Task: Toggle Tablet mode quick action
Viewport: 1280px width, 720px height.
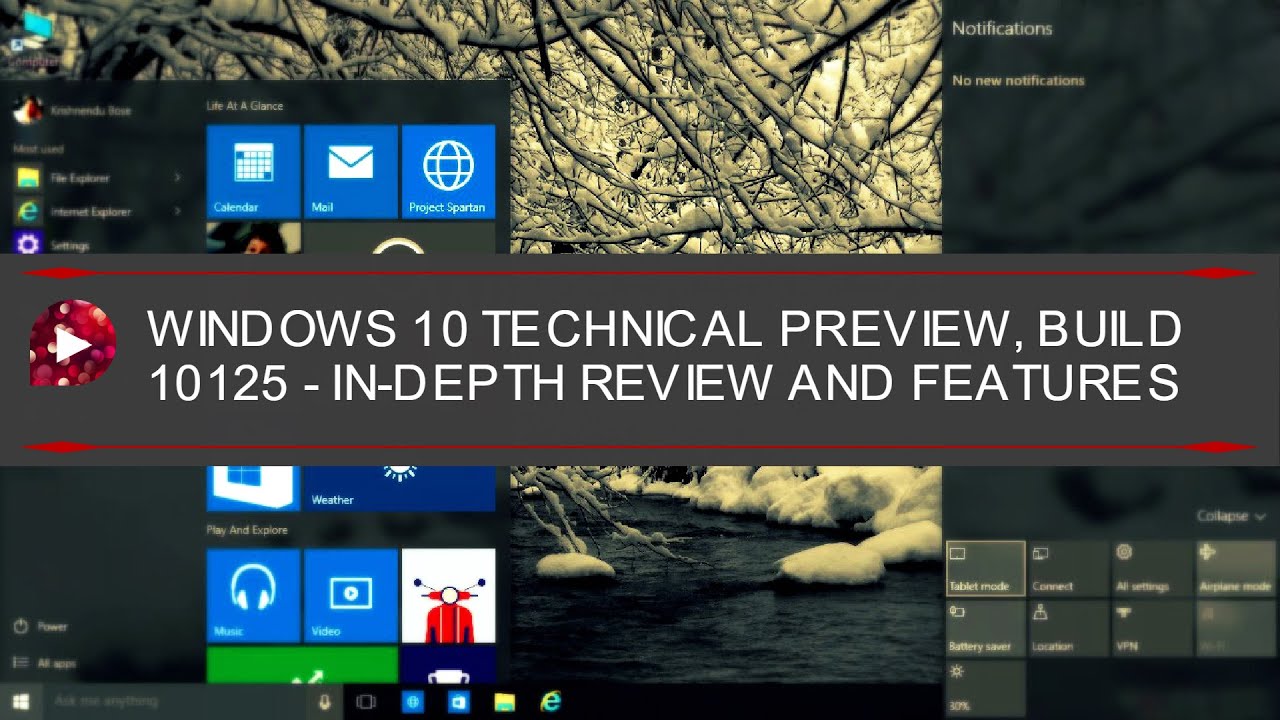Action: click(x=986, y=568)
